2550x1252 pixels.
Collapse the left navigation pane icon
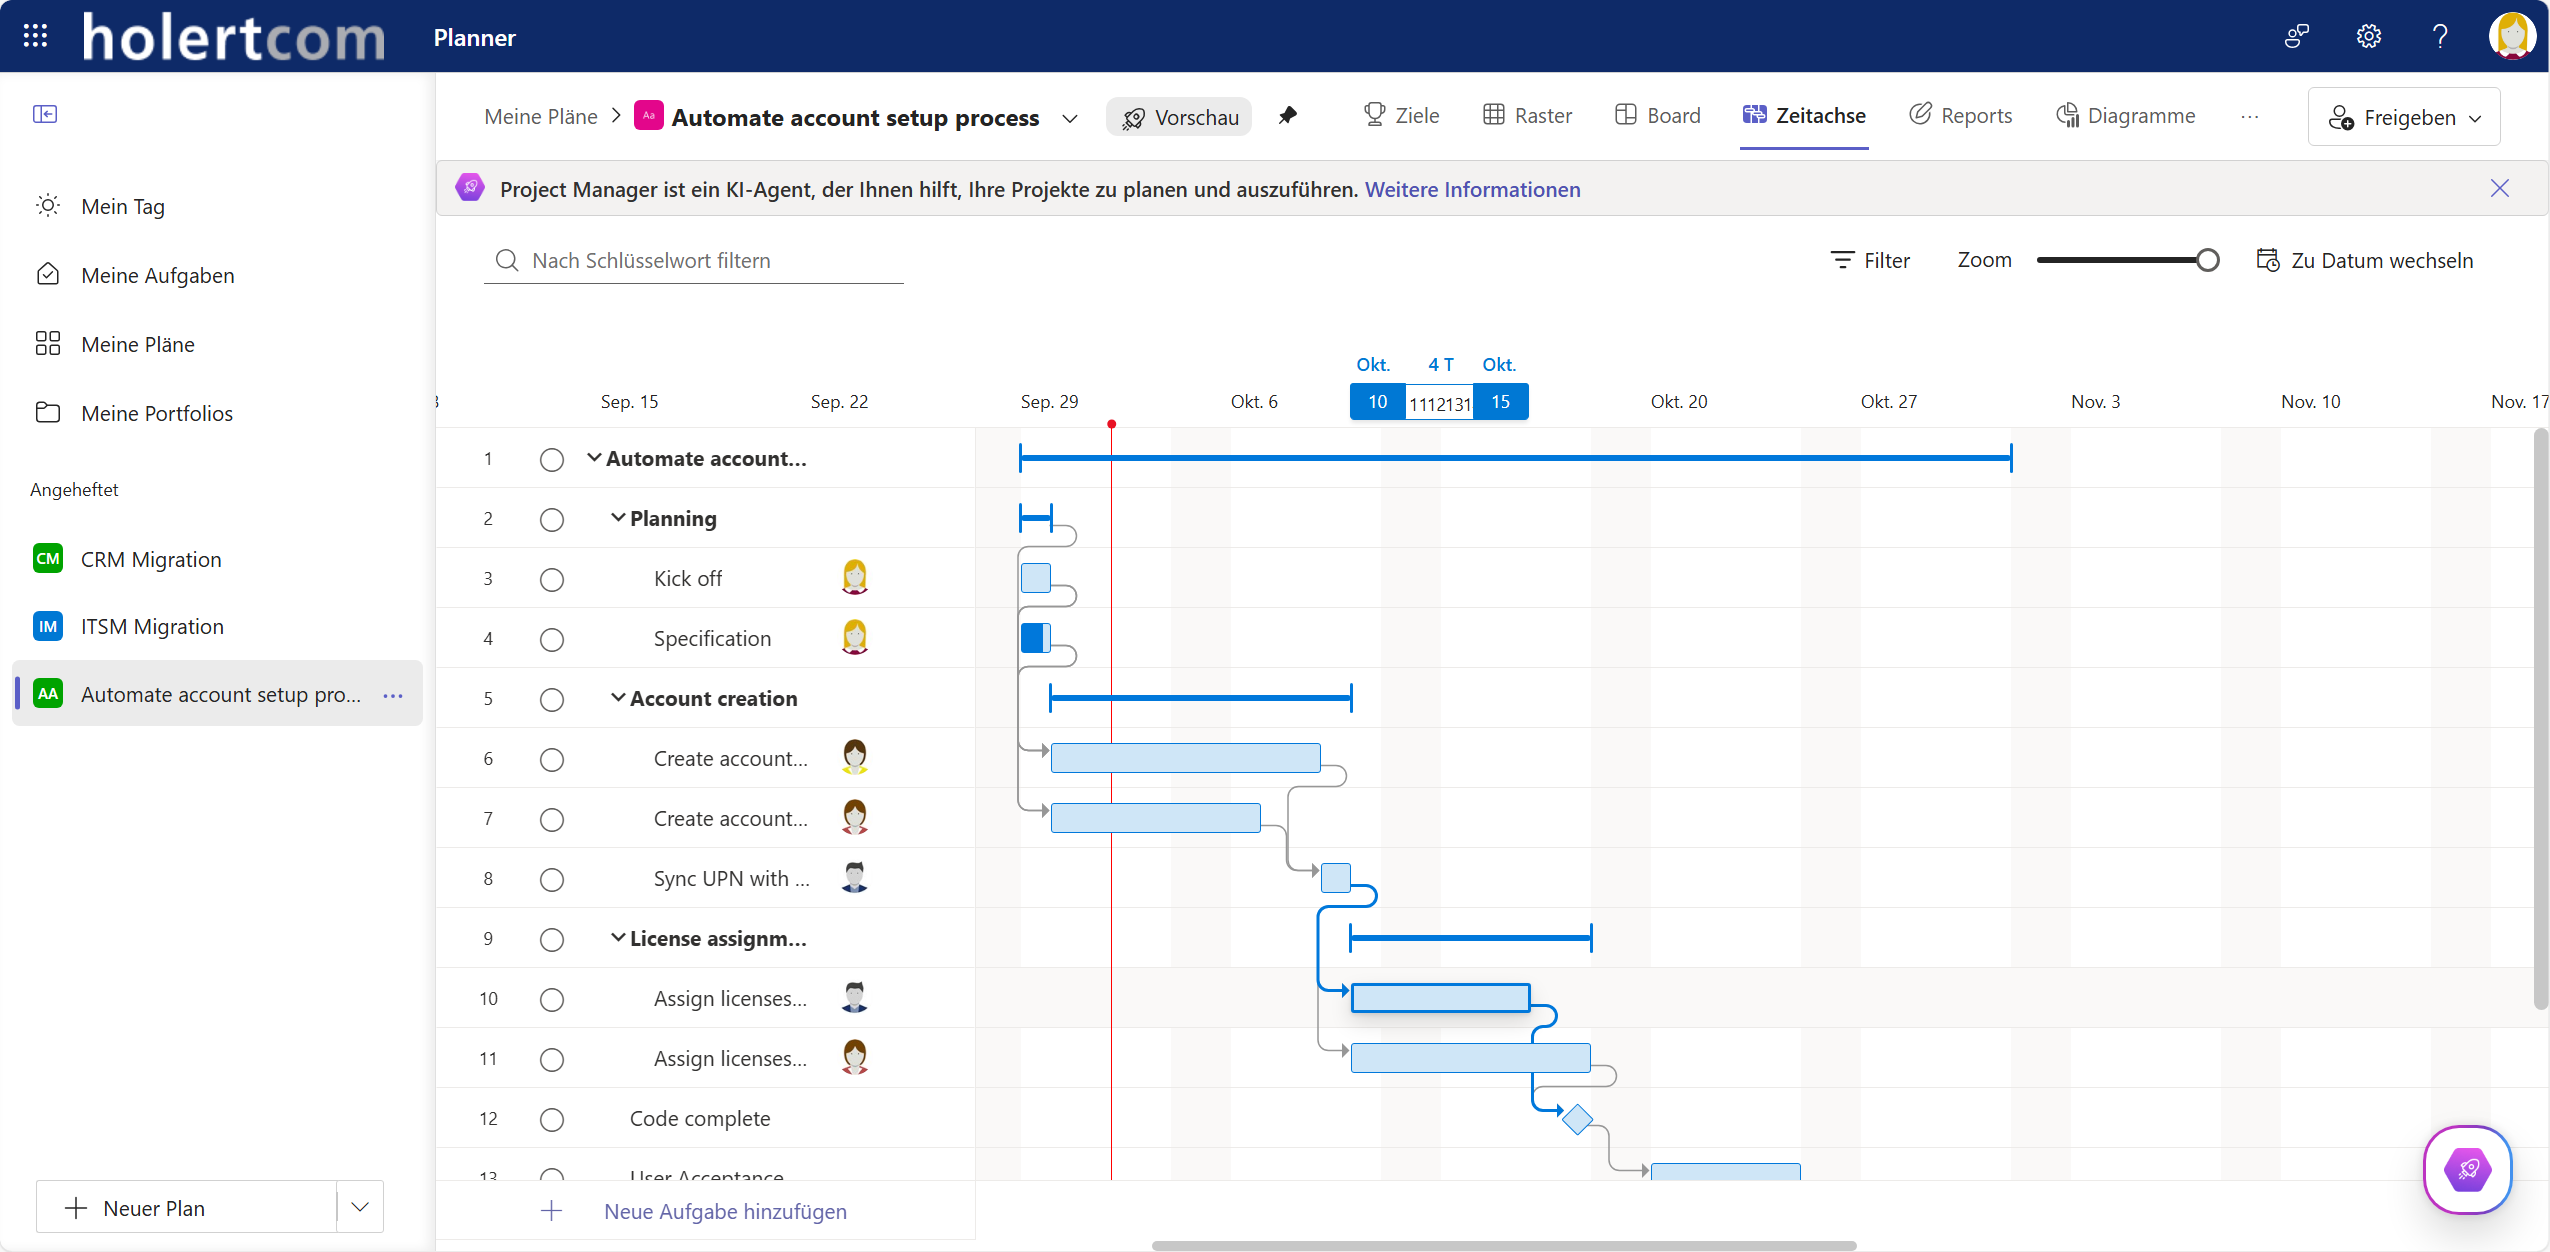pyautogui.click(x=45, y=114)
